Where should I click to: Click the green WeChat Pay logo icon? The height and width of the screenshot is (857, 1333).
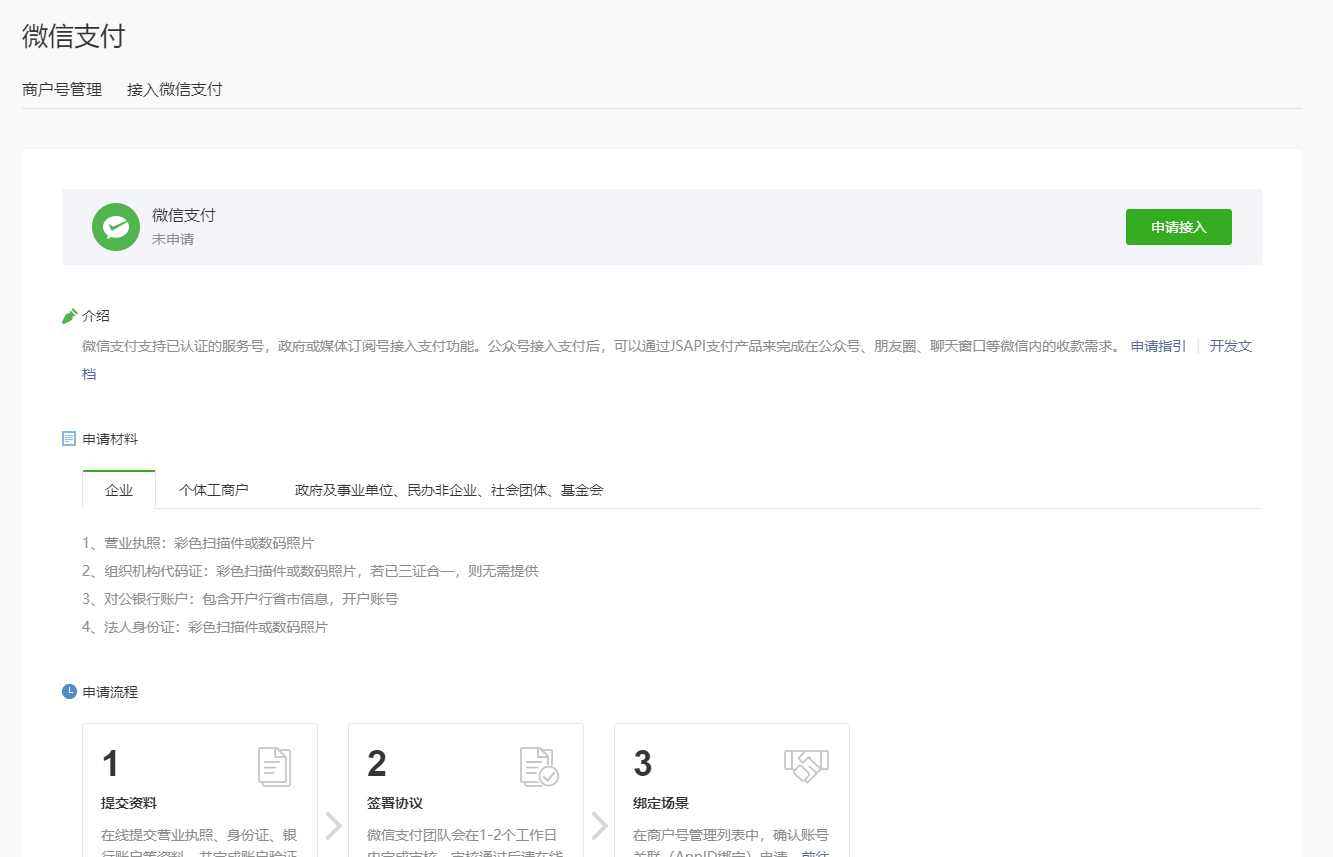116,227
